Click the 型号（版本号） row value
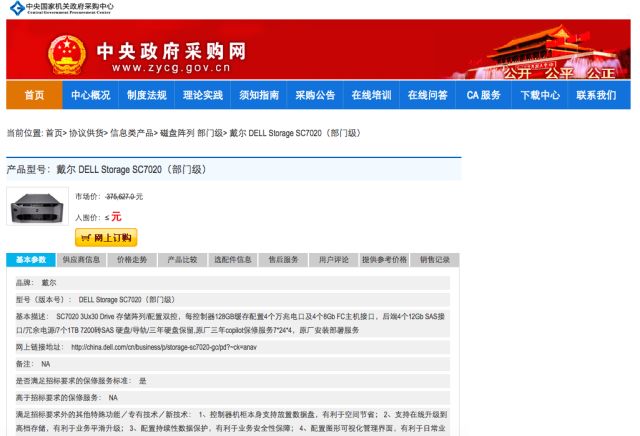This screenshot has width=640, height=436. pos(127,300)
